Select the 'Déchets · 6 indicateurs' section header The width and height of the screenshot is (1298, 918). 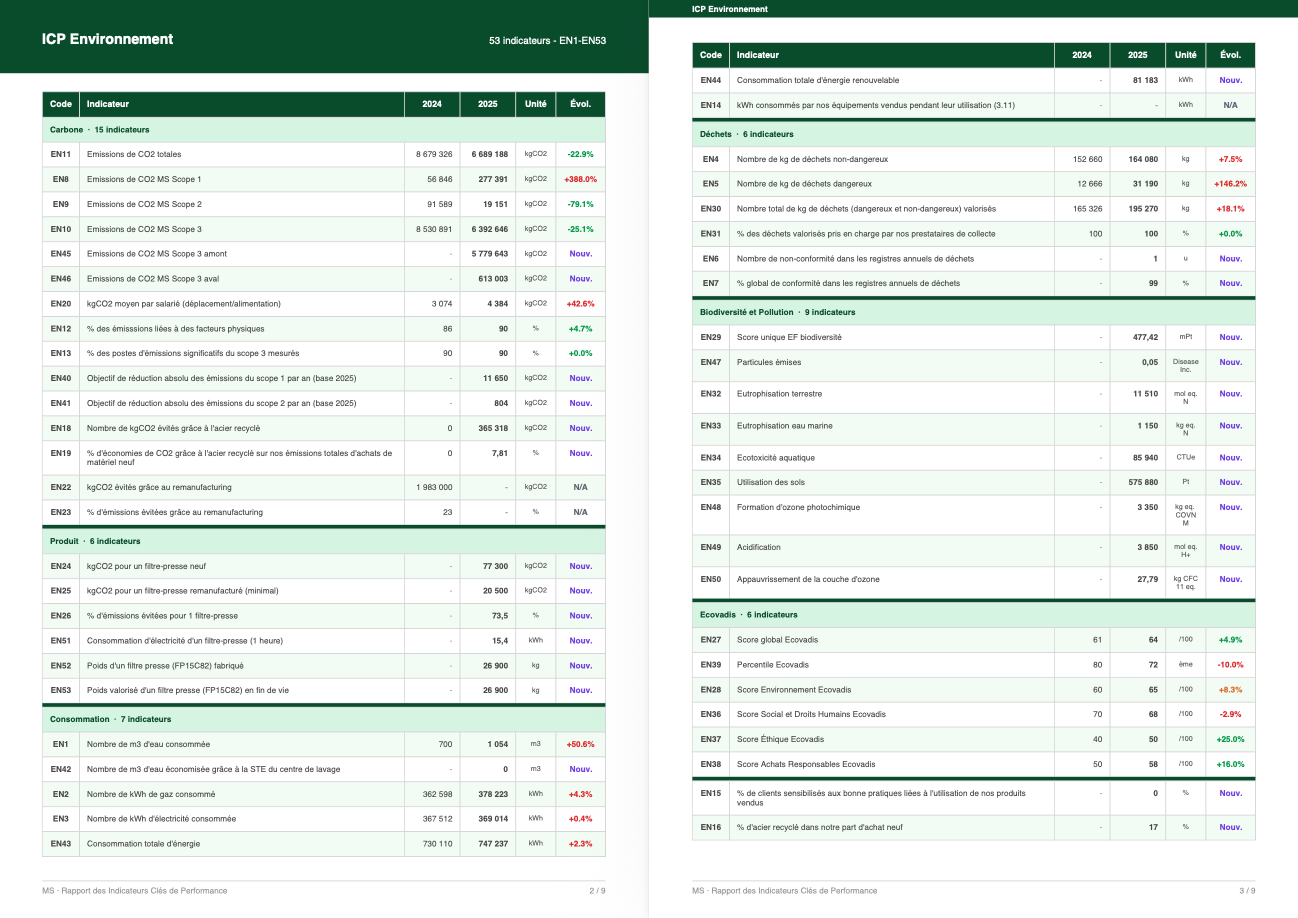pyautogui.click(x=973, y=134)
